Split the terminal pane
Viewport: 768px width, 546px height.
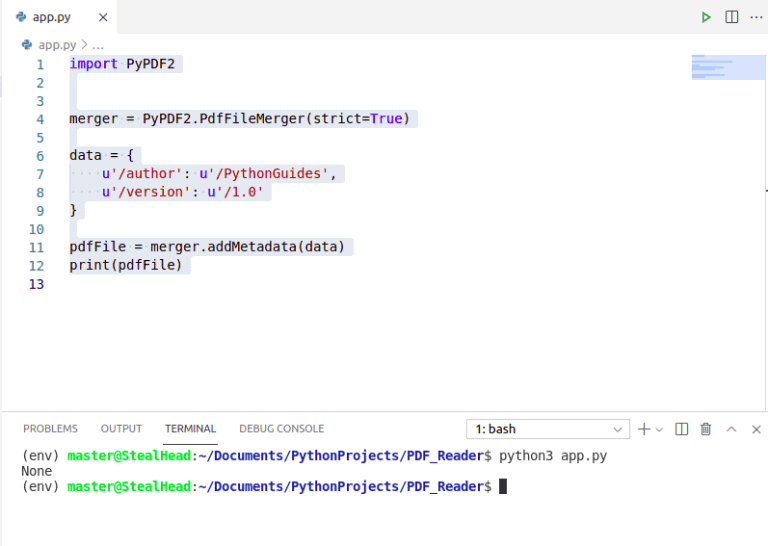coord(681,429)
